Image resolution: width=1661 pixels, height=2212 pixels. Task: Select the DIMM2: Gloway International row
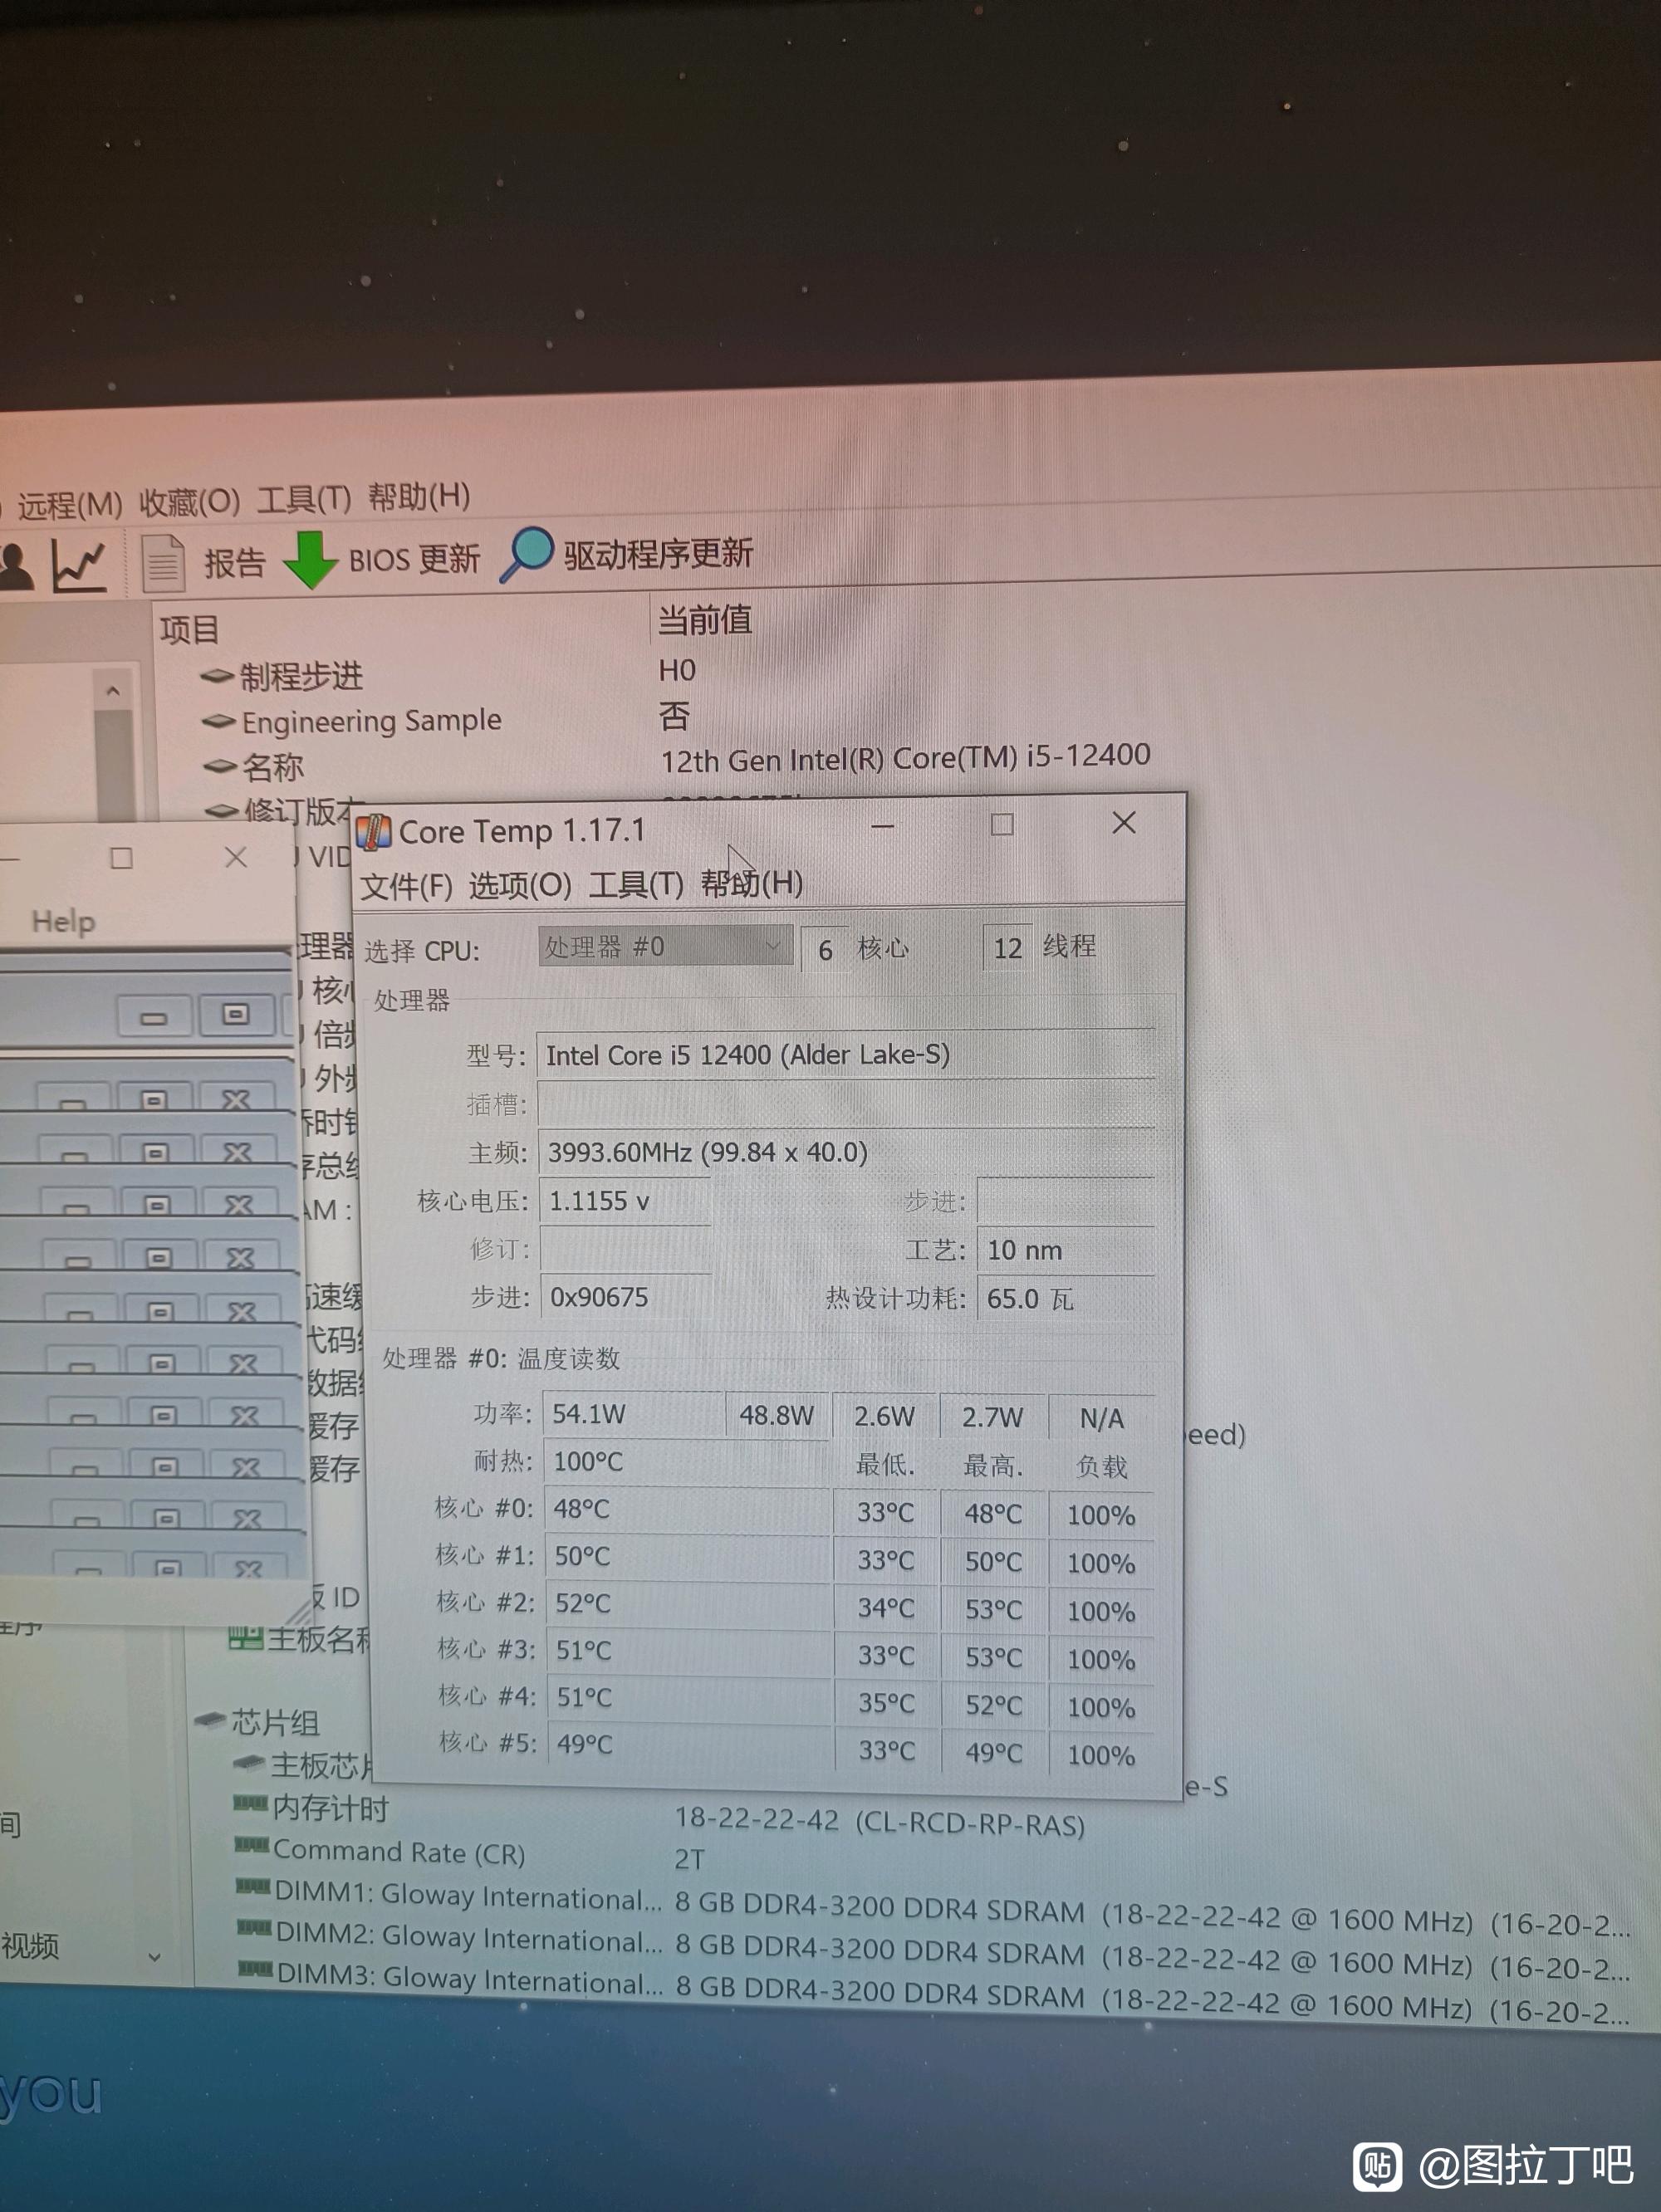(x=468, y=1937)
